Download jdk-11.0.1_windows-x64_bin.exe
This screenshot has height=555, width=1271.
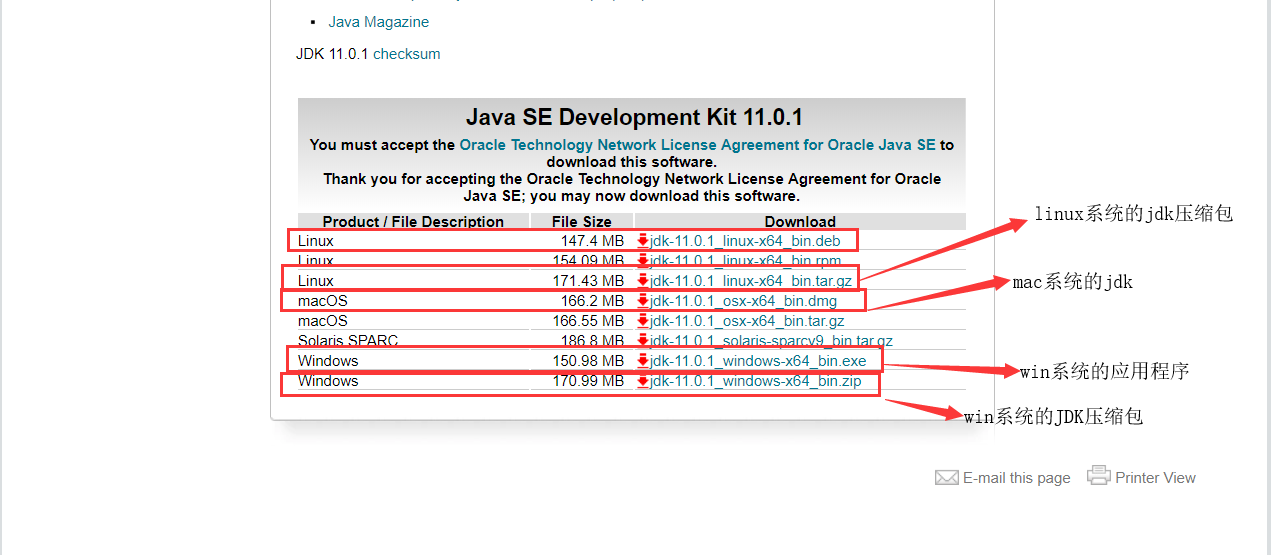pyautogui.click(x=758, y=361)
